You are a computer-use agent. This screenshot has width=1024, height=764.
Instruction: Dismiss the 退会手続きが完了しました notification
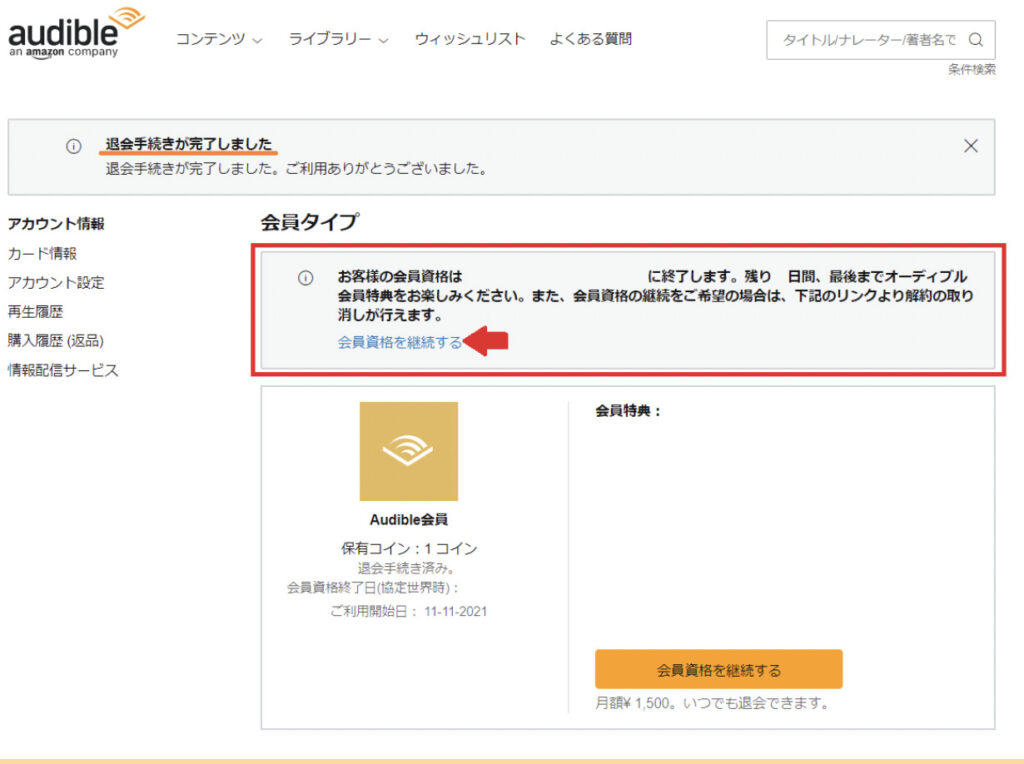tap(970, 146)
